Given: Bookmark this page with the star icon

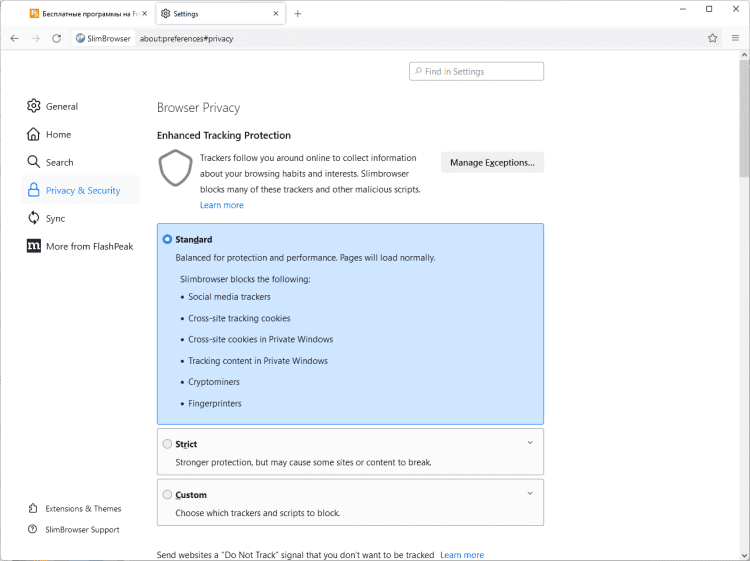Looking at the screenshot, I should 713,38.
